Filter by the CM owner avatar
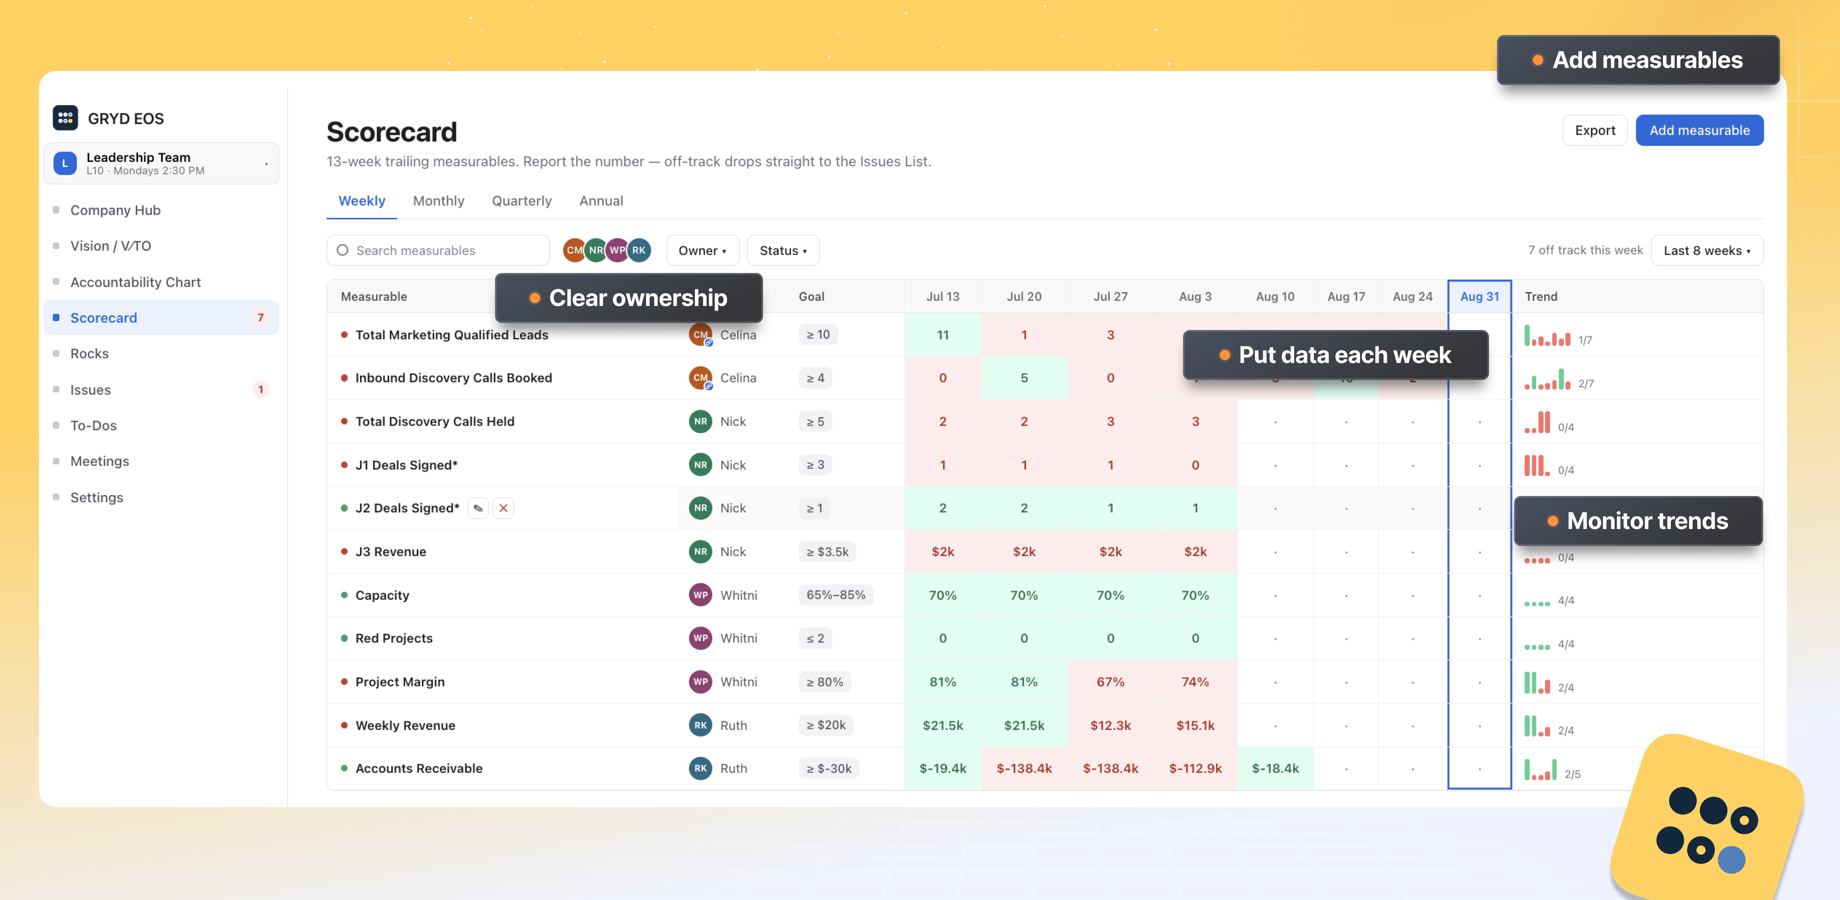 point(574,250)
